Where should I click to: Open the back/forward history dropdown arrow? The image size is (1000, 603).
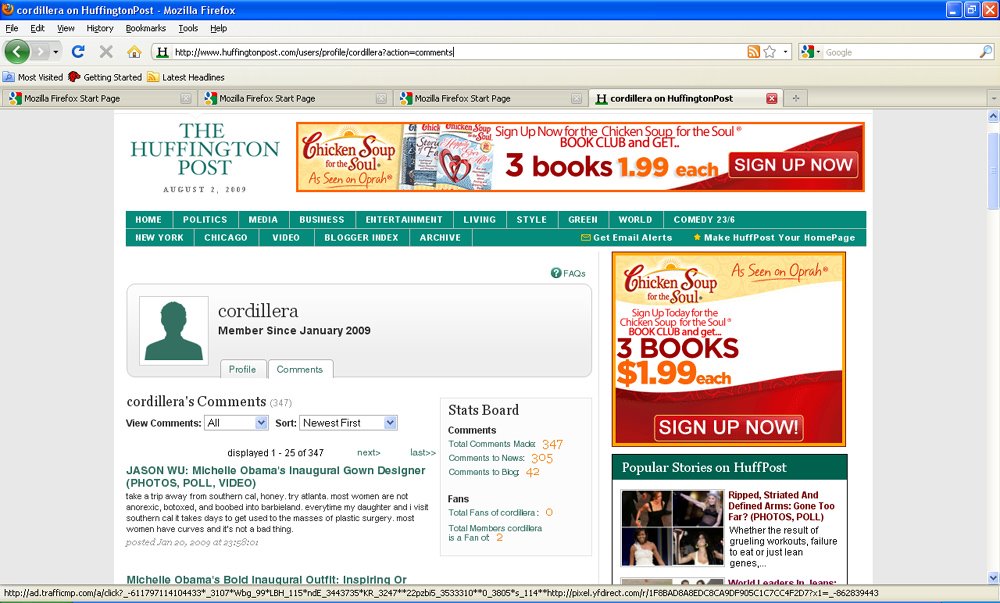(x=56, y=52)
